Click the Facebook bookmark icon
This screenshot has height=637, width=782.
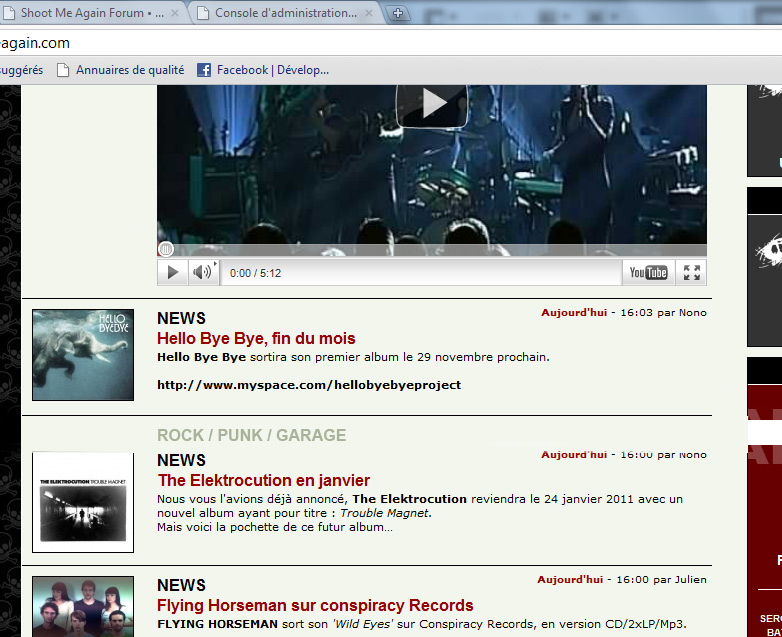[x=203, y=70]
